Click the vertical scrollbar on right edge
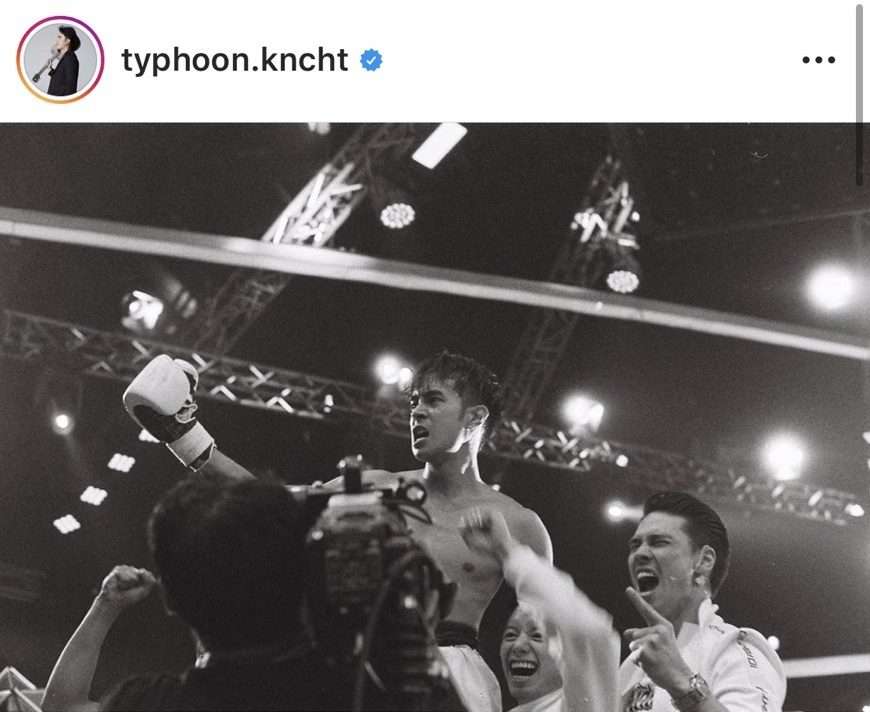The image size is (870, 712). click(859, 94)
